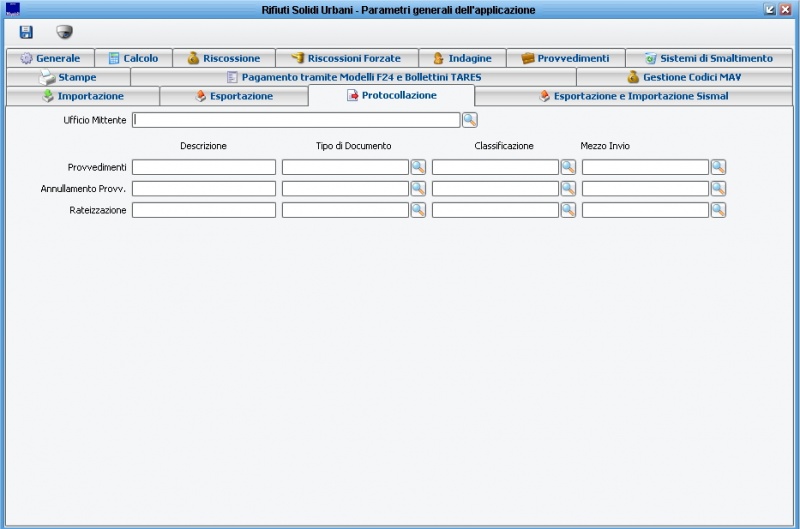Focus the Ufficio Mittente text field
Image resolution: width=800 pixels, height=529 pixels.
[296, 120]
